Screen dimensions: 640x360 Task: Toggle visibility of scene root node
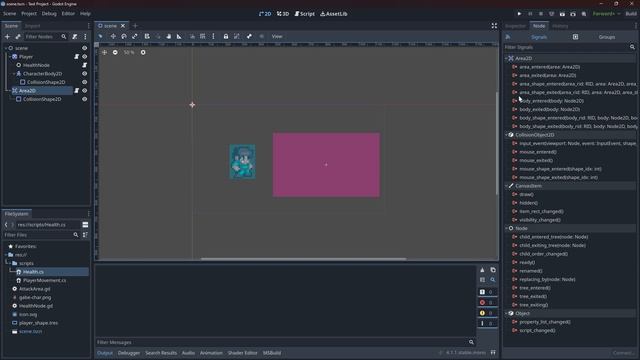coord(84,48)
